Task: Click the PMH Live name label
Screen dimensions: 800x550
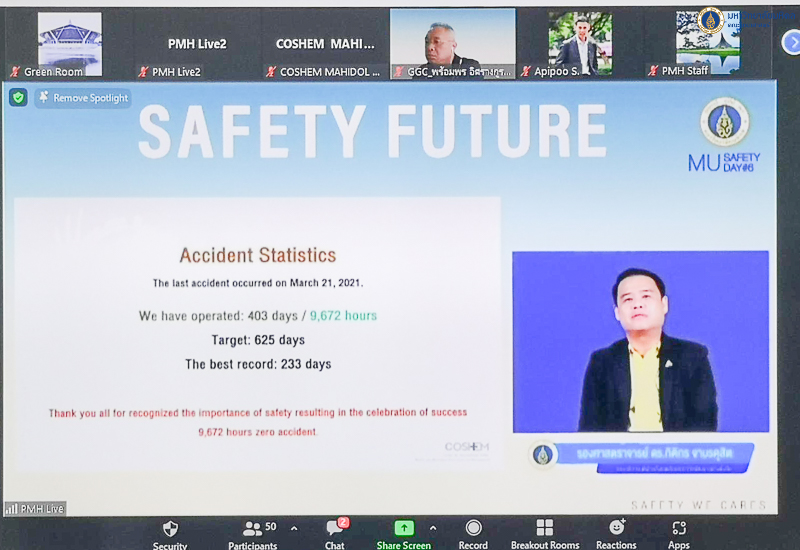Action: coord(36,509)
